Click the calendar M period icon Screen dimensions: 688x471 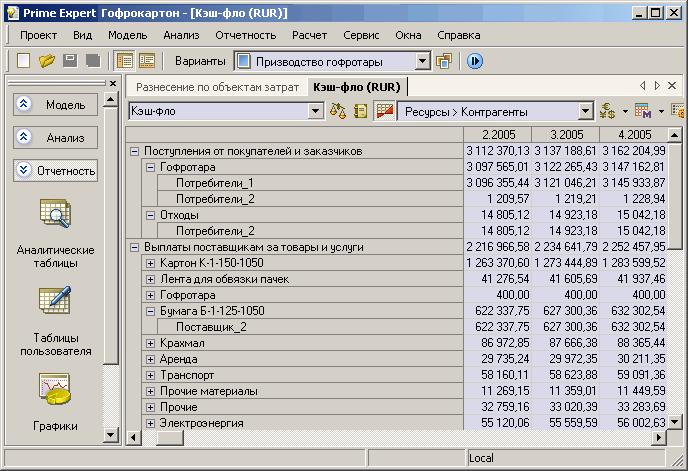[643, 111]
